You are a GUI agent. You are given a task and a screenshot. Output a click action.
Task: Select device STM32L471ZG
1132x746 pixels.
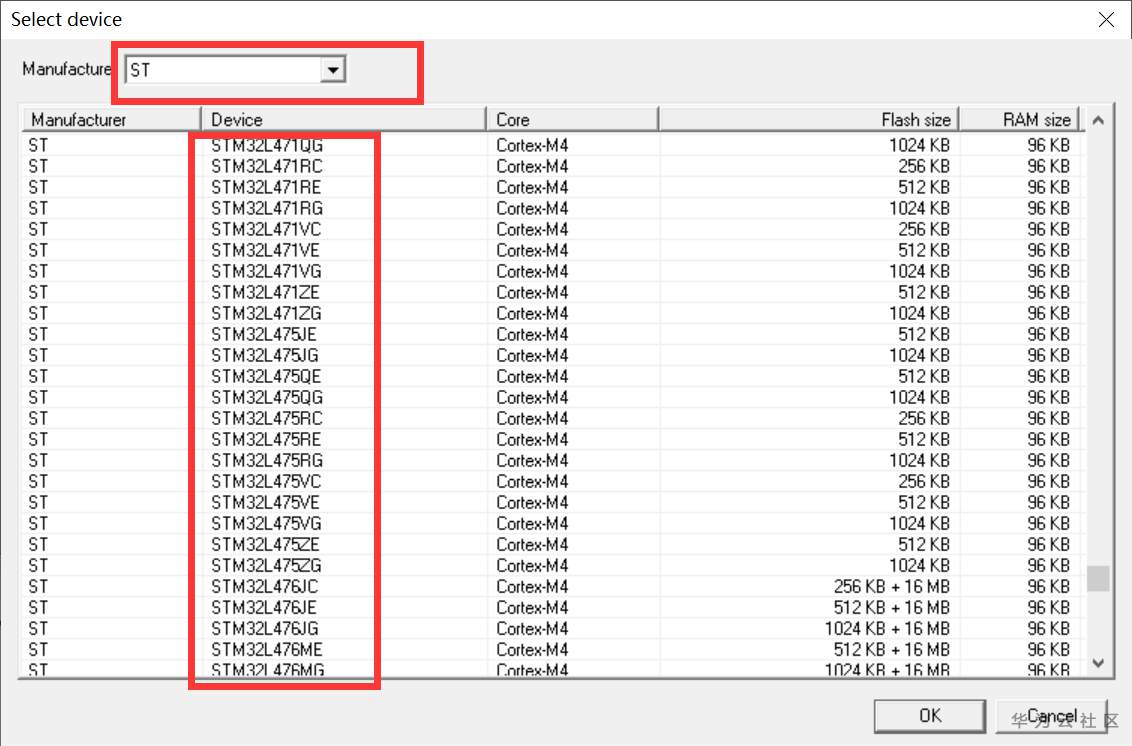pyautogui.click(x=266, y=313)
